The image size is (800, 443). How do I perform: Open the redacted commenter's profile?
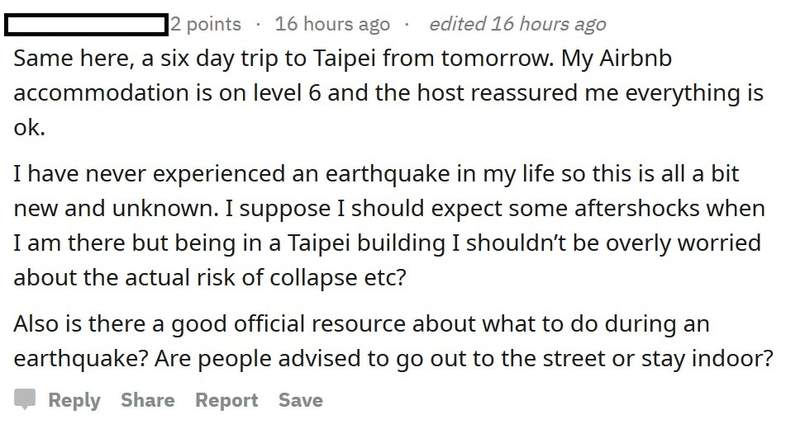point(89,23)
